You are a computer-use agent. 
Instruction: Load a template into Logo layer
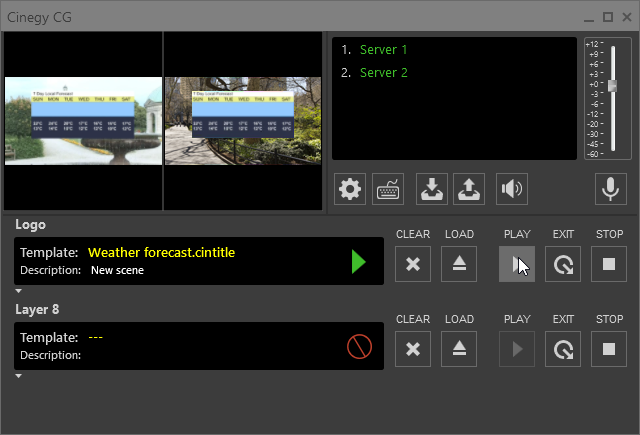click(459, 264)
